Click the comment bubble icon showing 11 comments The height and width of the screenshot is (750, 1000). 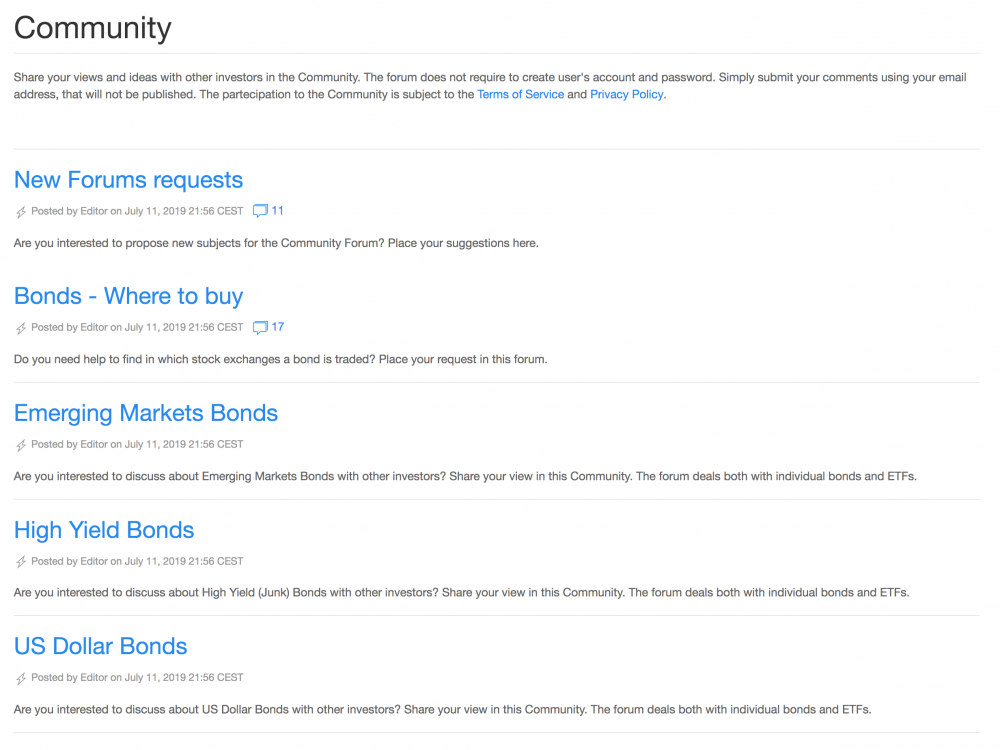click(x=260, y=211)
